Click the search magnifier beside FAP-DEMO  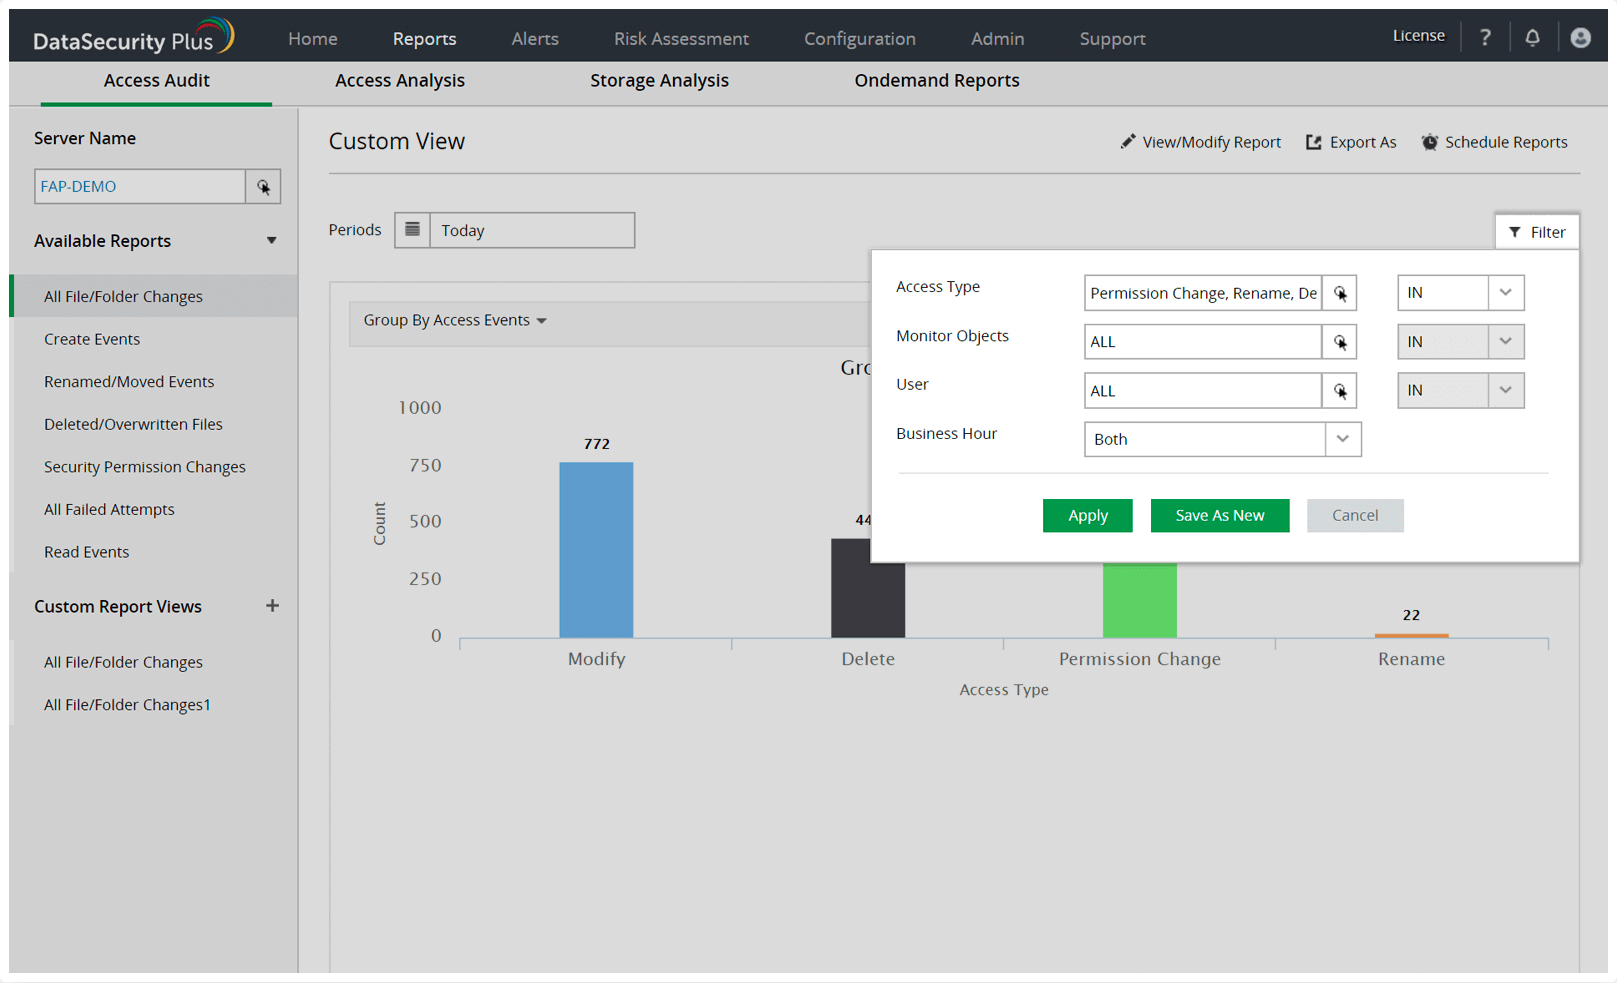tap(262, 186)
